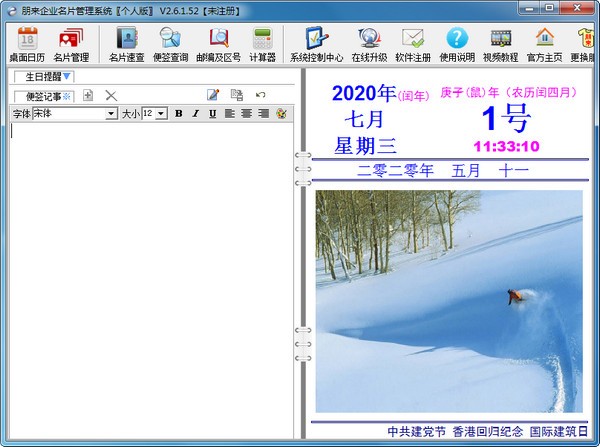
Task: Maximize the application window
Action: point(549,8)
